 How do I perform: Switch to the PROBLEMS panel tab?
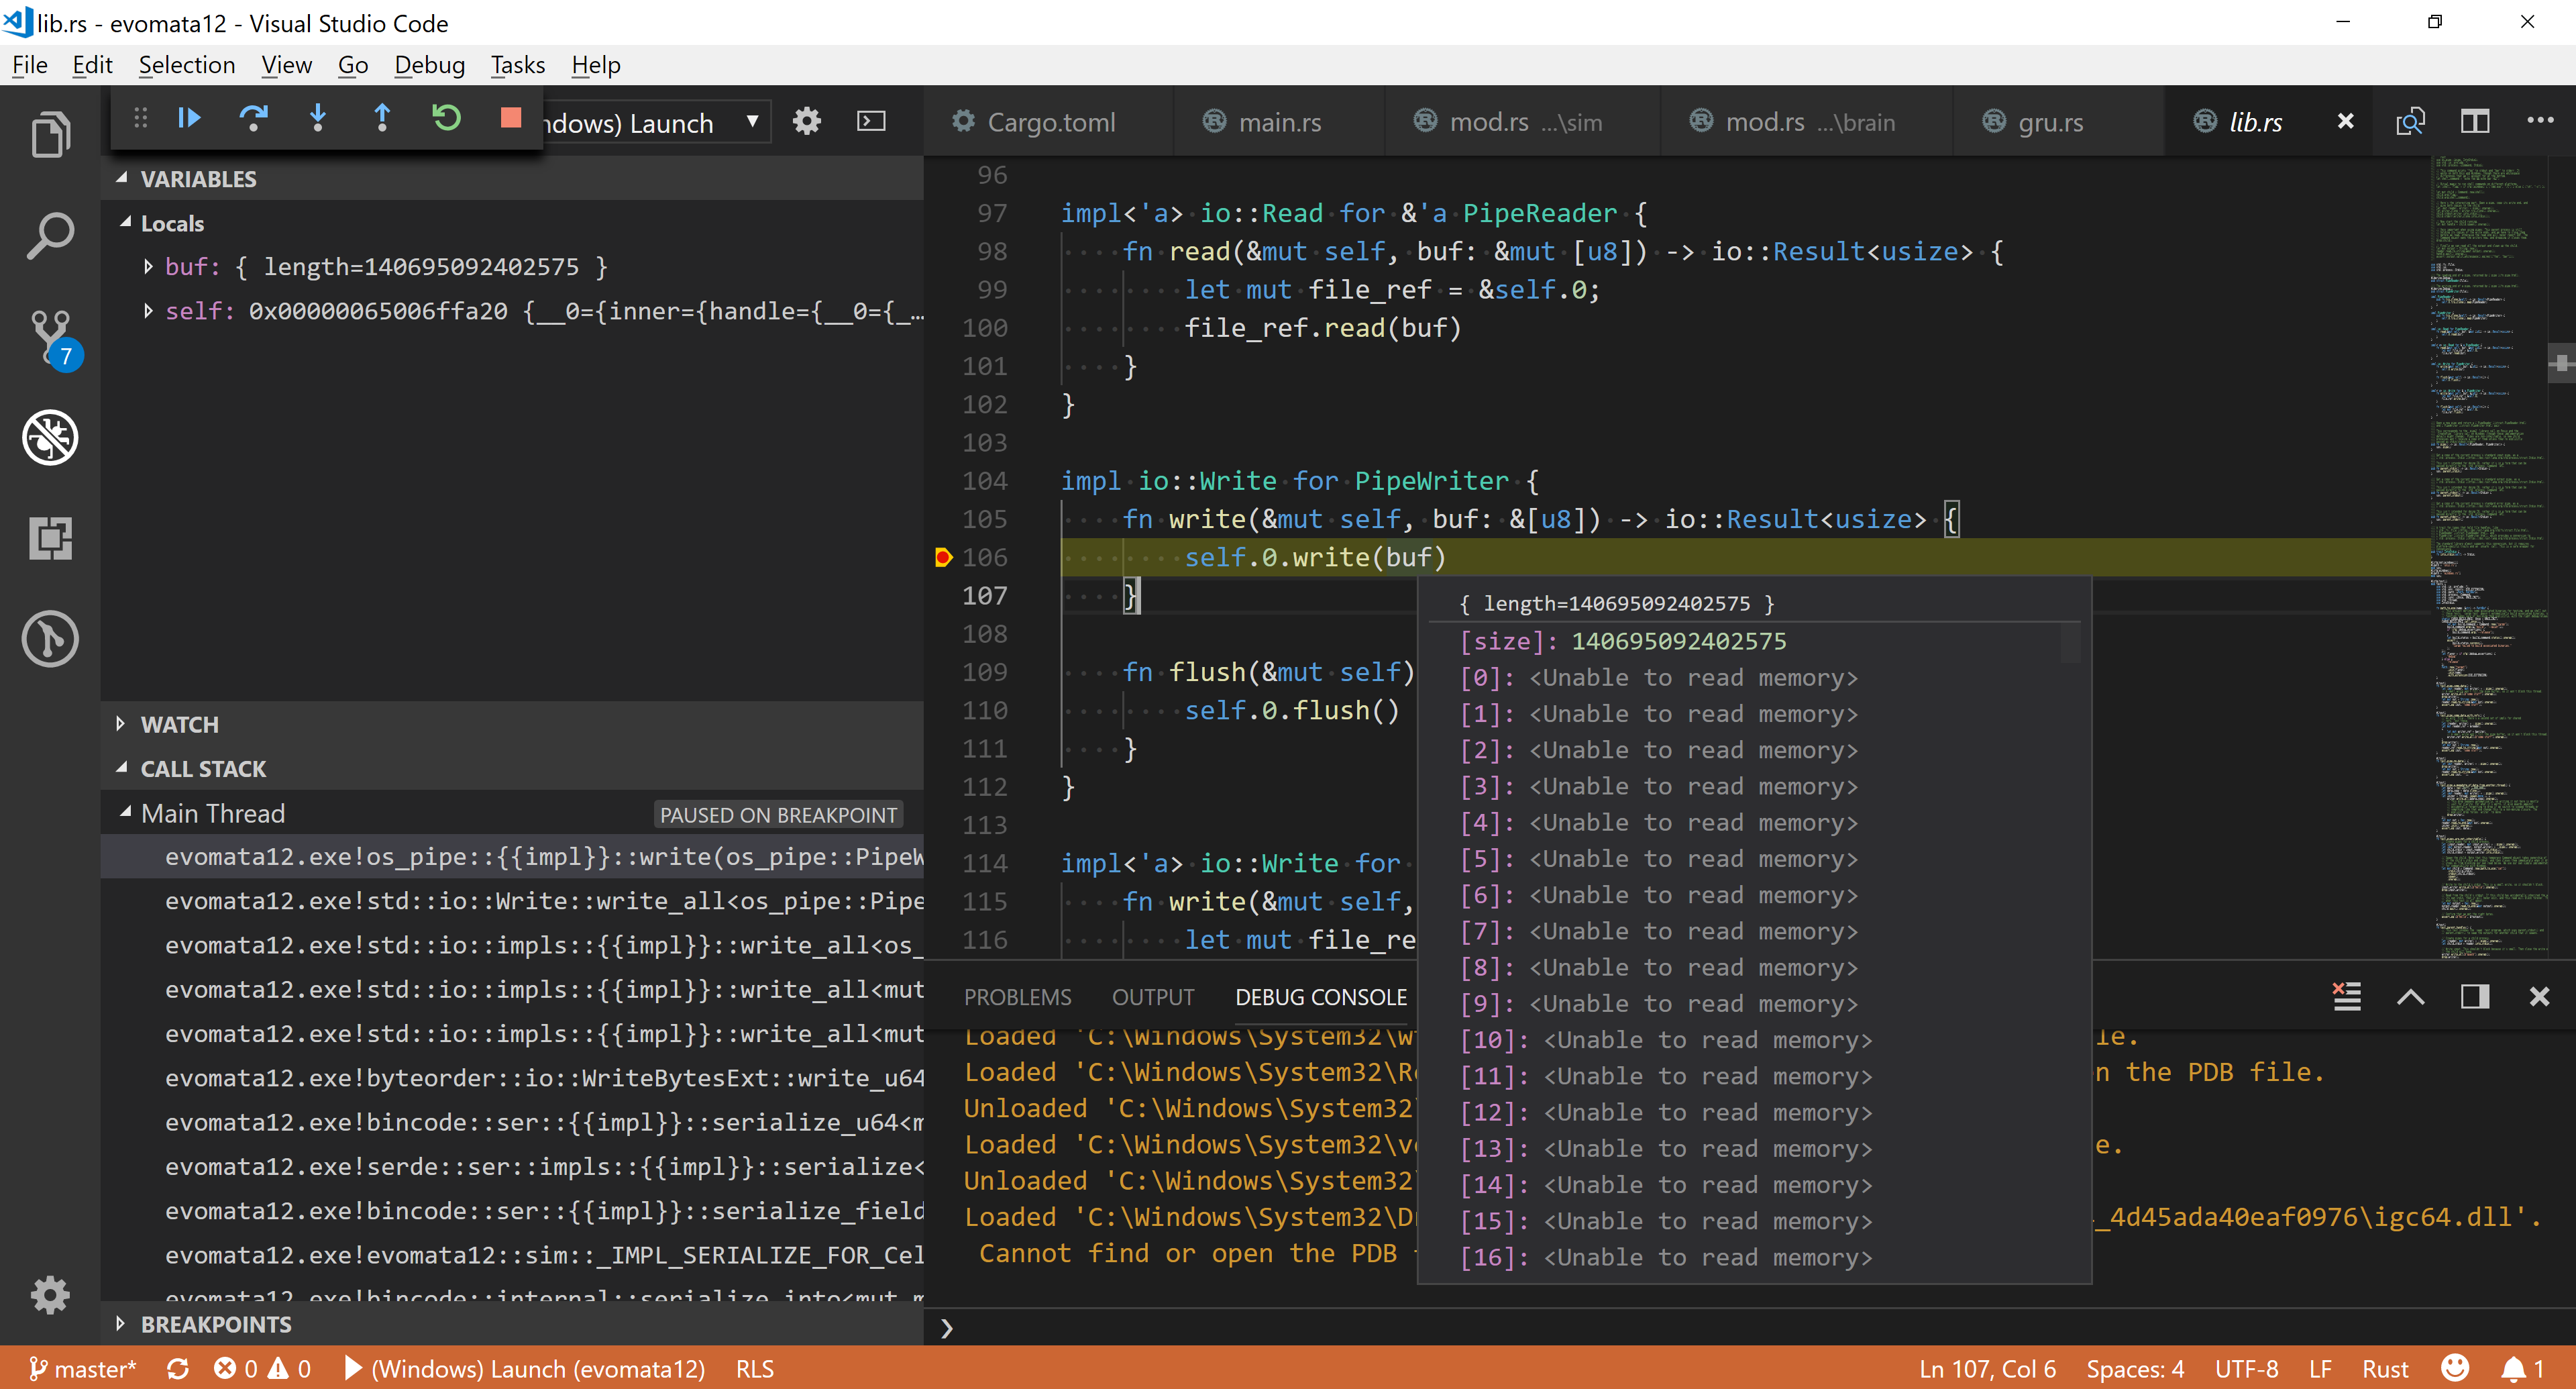pos(1017,997)
